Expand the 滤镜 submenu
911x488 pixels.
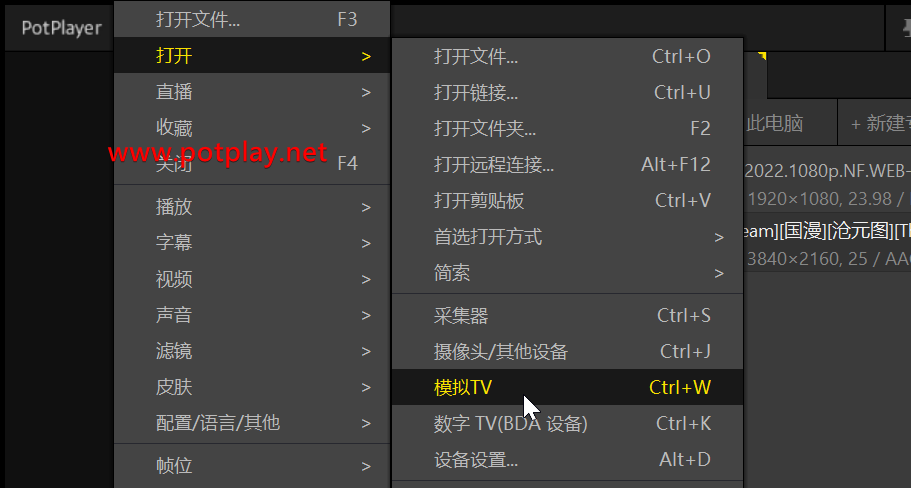tap(252, 351)
